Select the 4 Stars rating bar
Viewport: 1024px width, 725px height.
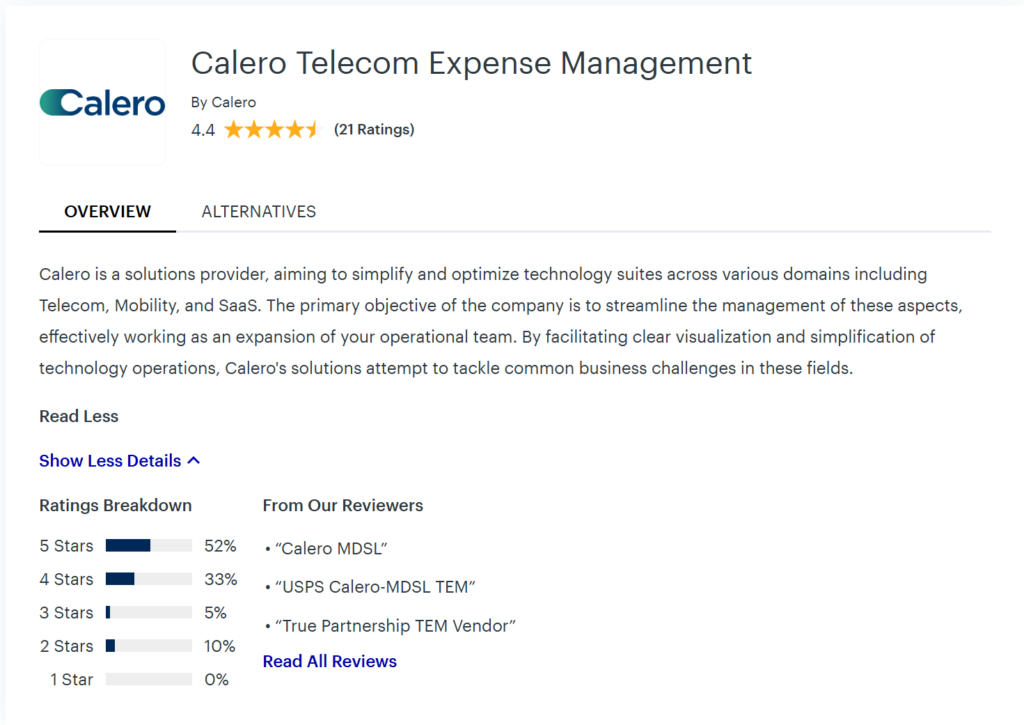(x=148, y=579)
